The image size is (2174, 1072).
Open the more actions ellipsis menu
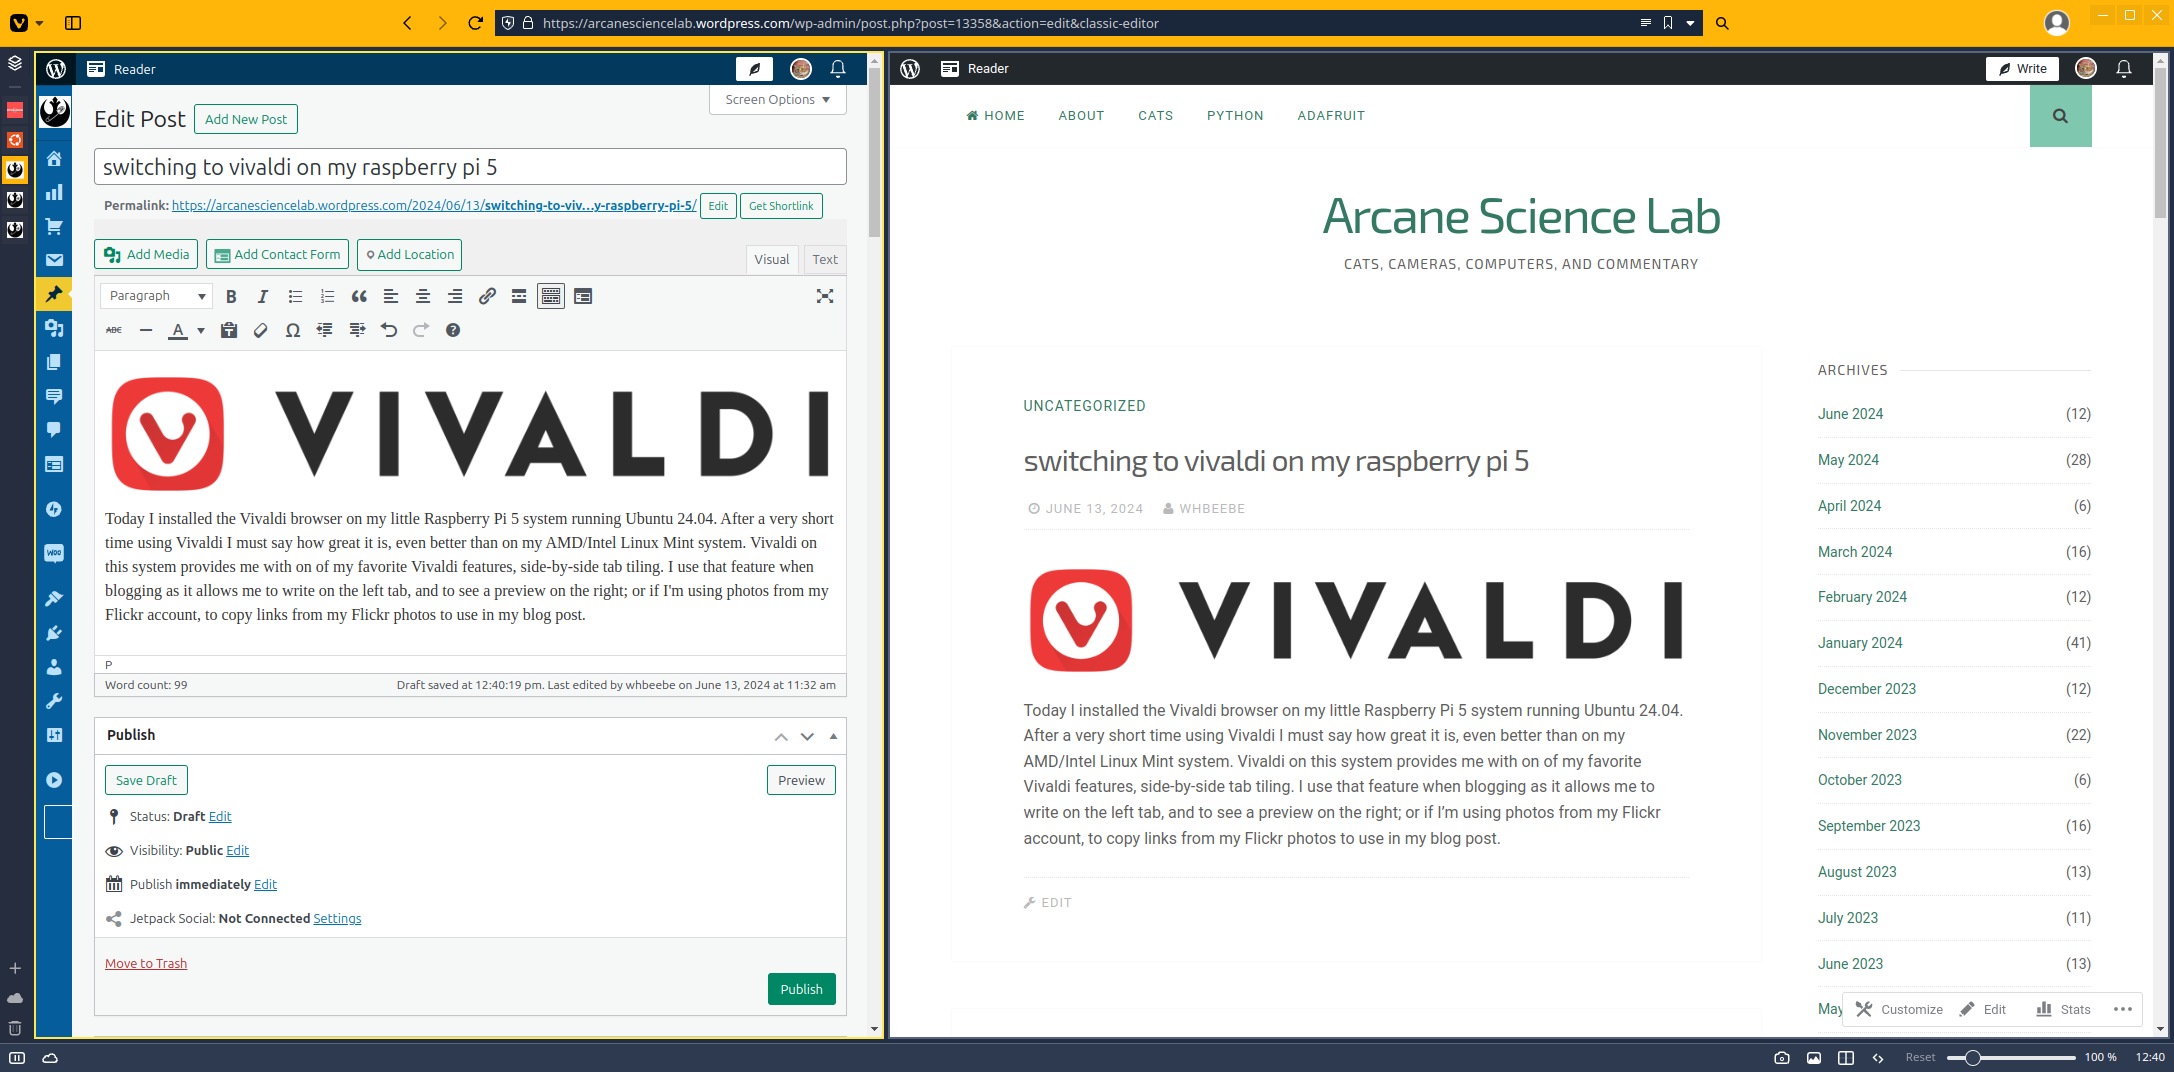click(2123, 1009)
